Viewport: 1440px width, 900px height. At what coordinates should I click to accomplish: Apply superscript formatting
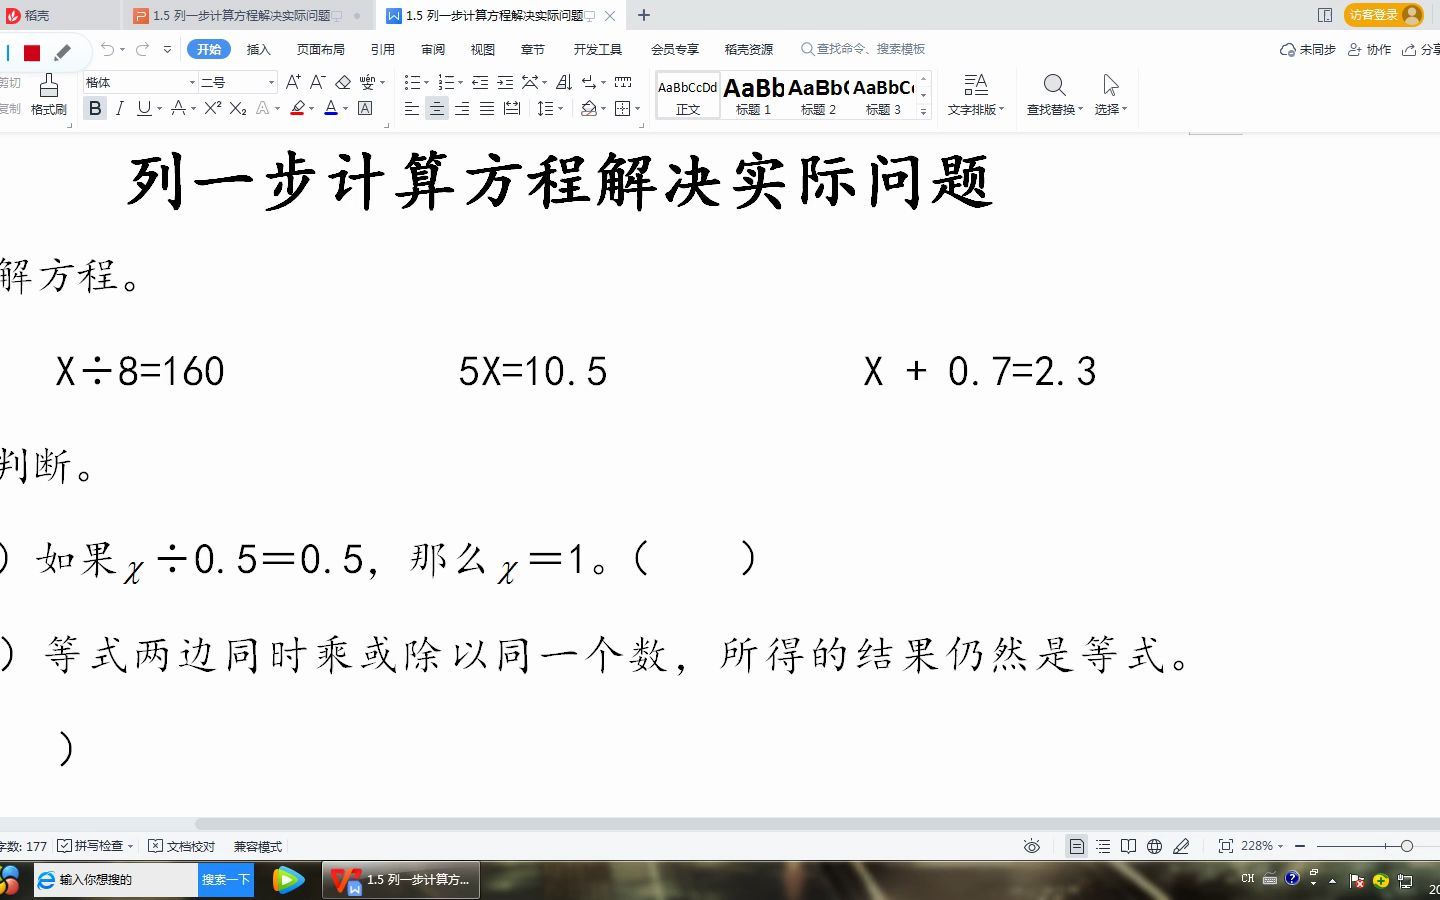[x=212, y=108]
